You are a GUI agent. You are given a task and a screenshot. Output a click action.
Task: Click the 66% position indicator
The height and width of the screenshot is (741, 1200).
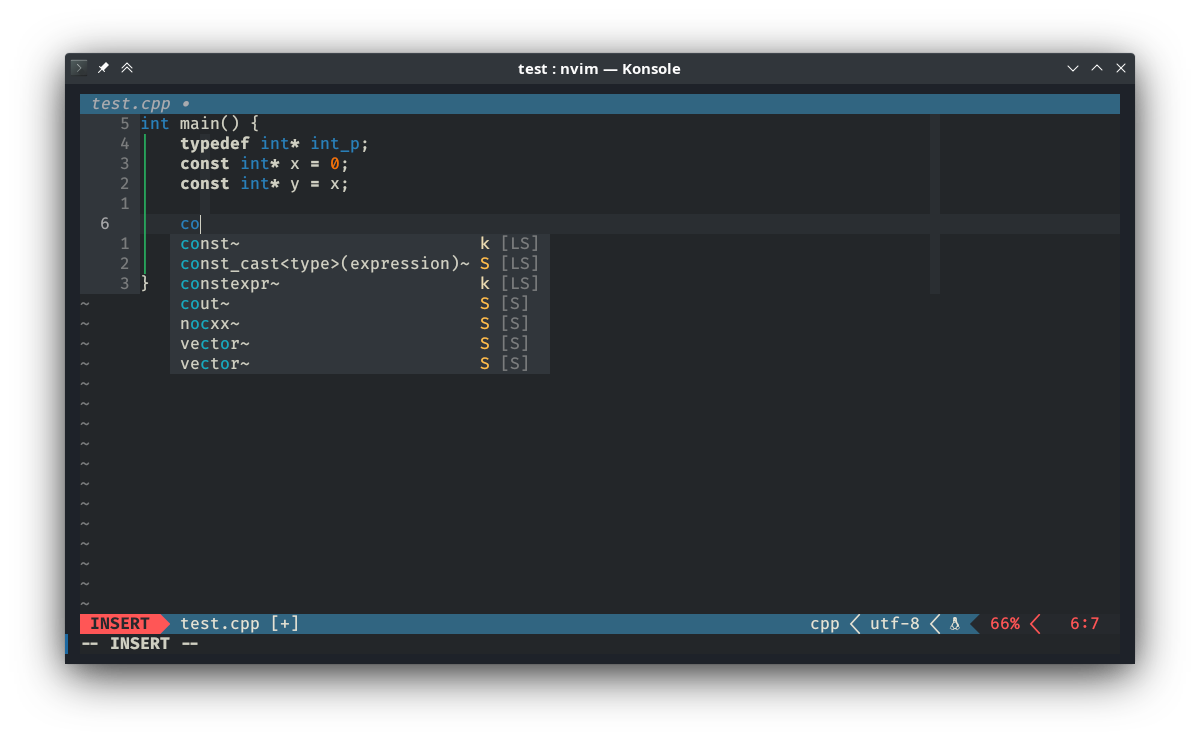(x=1005, y=624)
